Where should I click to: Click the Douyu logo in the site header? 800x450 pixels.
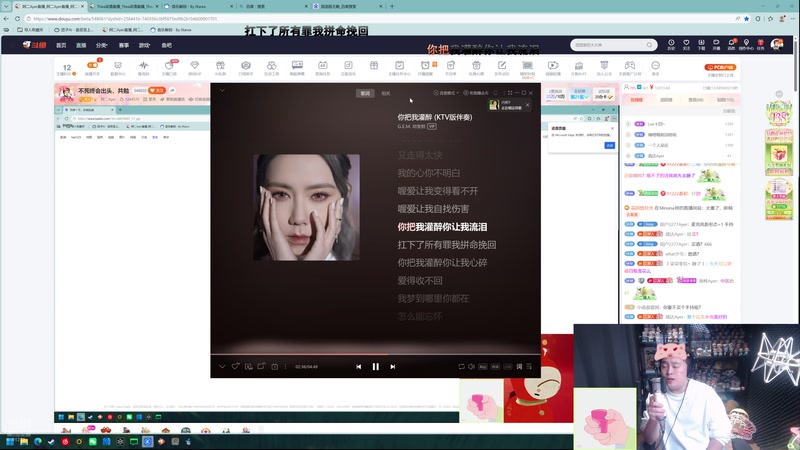click(35, 45)
